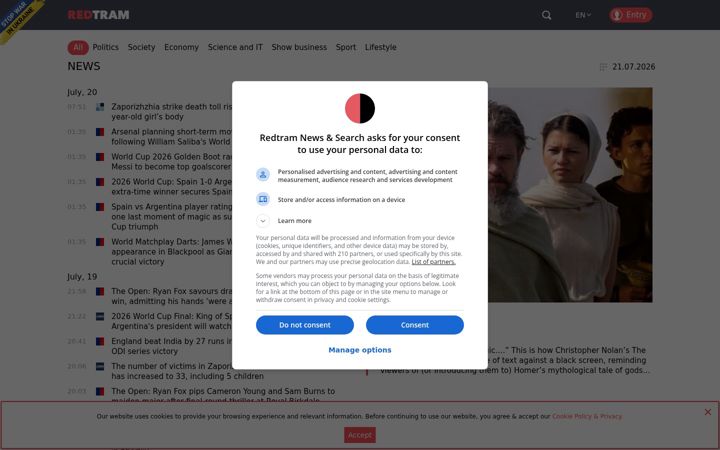Screen dimensions: 720x450
Task: Click source flag icon beside Arsenal headline
Action: 100,132
